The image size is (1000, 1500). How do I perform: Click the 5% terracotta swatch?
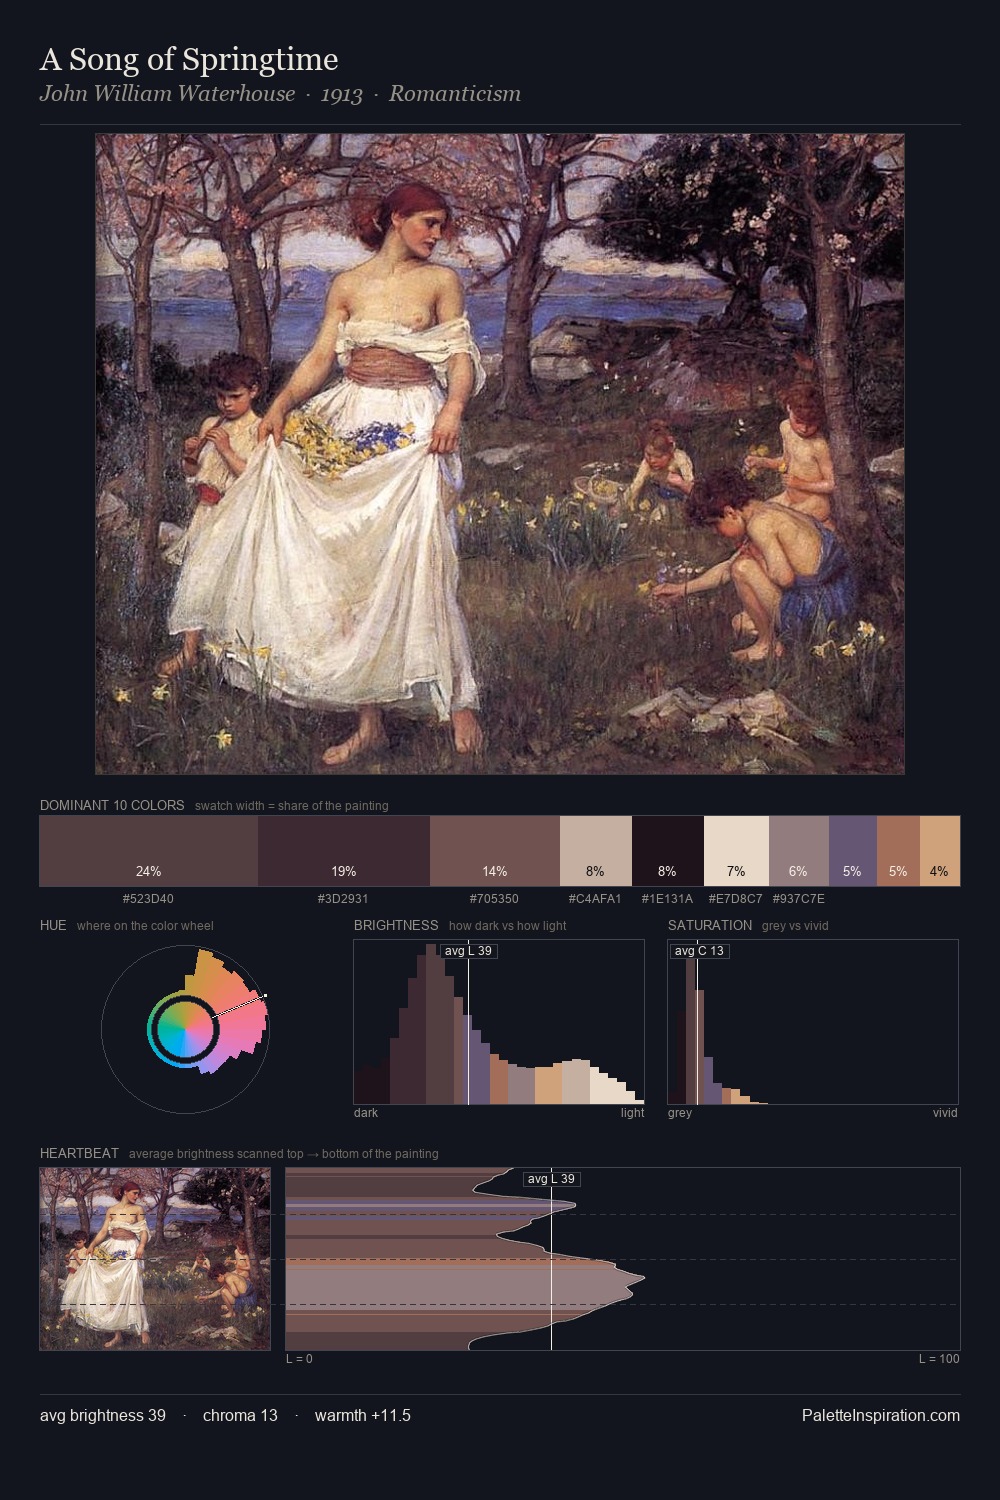pos(898,851)
